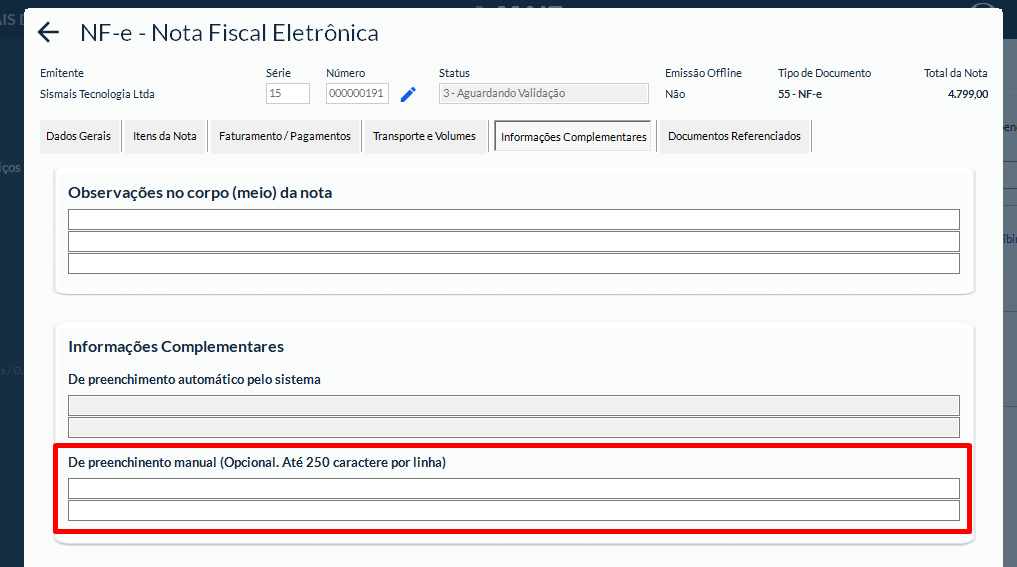The height and width of the screenshot is (567, 1017).
Task: Focus second line of Observações no corpo
Action: point(513,242)
